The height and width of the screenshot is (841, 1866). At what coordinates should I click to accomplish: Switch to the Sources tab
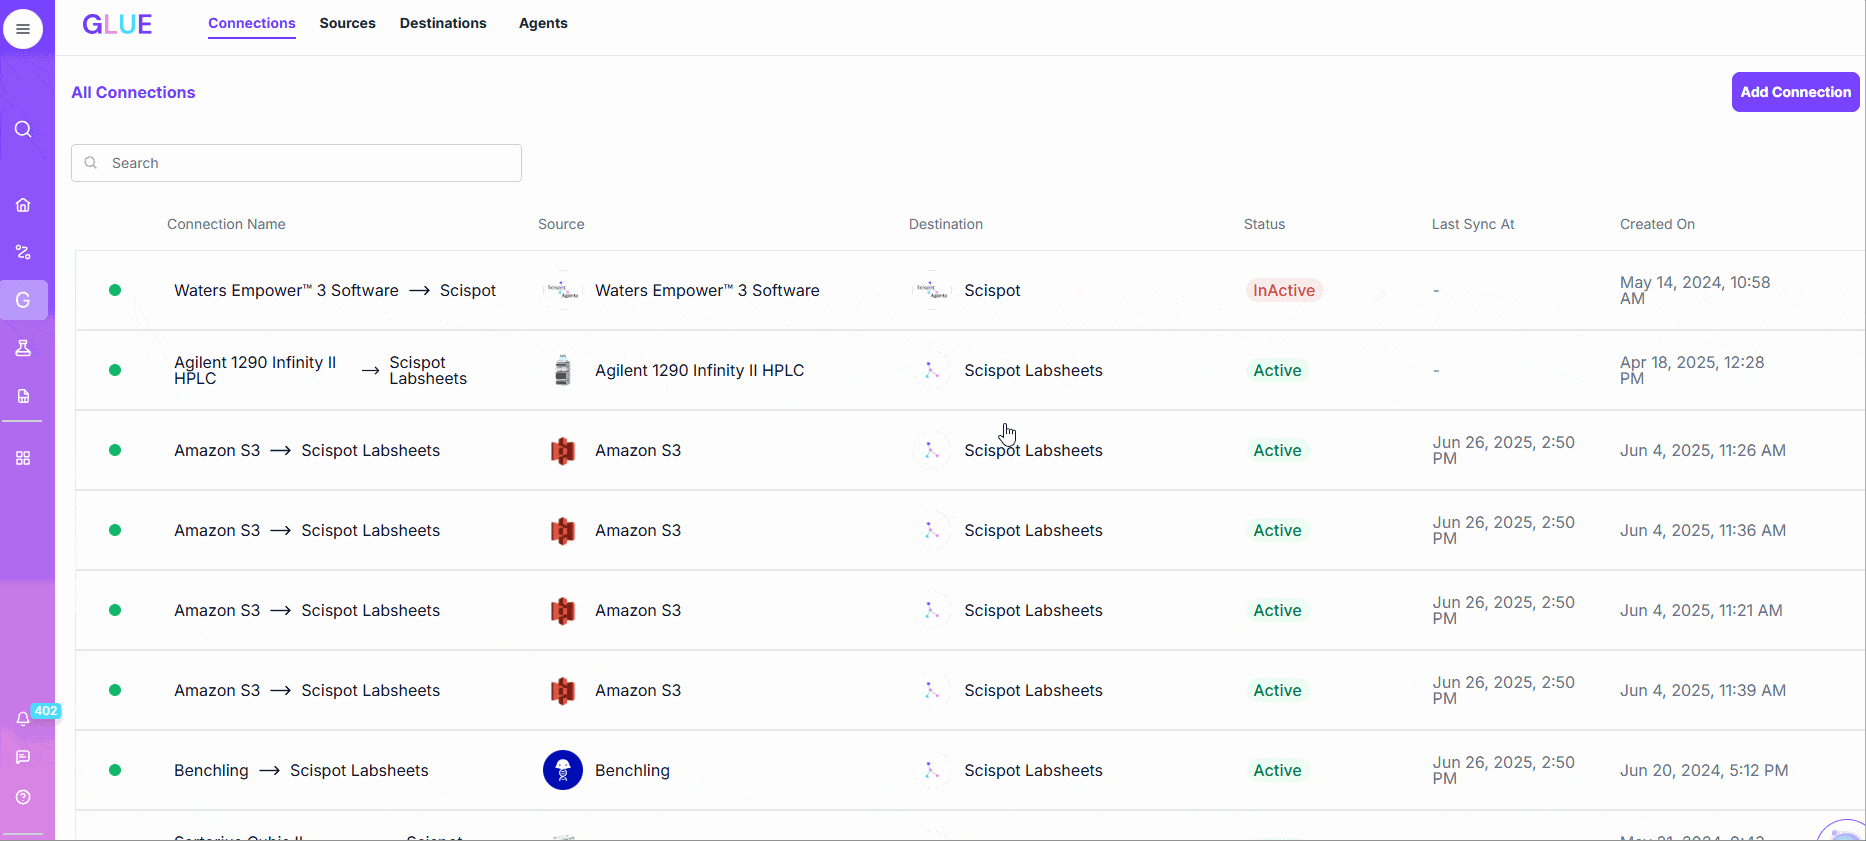pyautogui.click(x=348, y=23)
